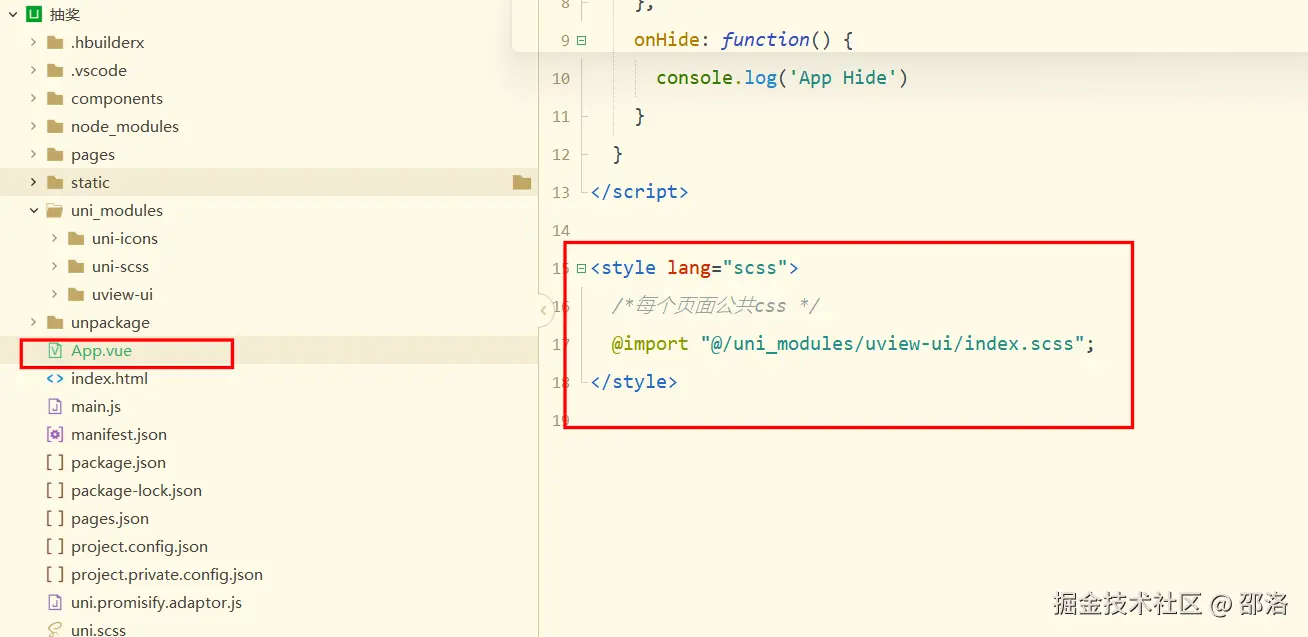Screen dimensions: 1308x637
Task: Collapse the 抽奖 project root chevron
Action: (x=13, y=15)
